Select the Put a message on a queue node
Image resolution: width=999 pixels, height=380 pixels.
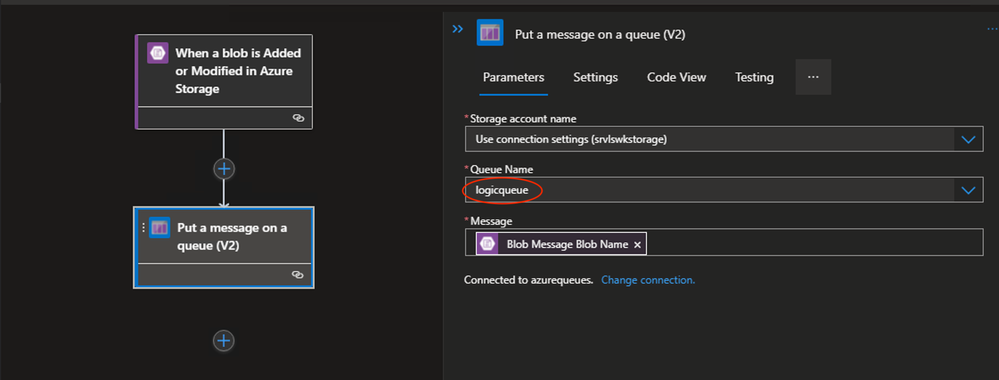click(224, 247)
